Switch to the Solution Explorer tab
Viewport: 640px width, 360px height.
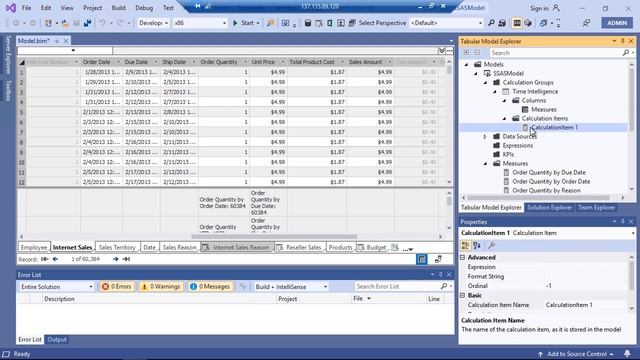point(549,207)
